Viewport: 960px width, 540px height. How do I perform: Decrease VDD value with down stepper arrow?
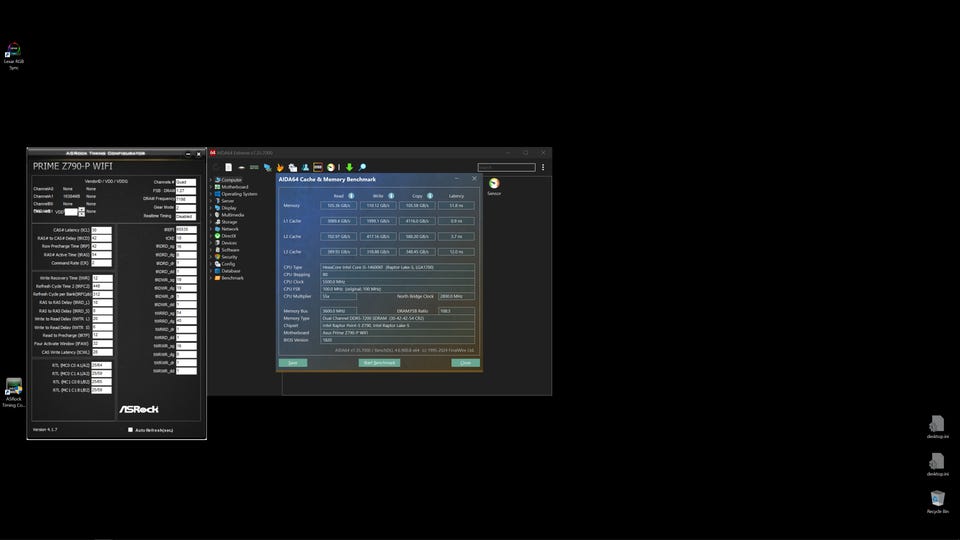[81, 214]
